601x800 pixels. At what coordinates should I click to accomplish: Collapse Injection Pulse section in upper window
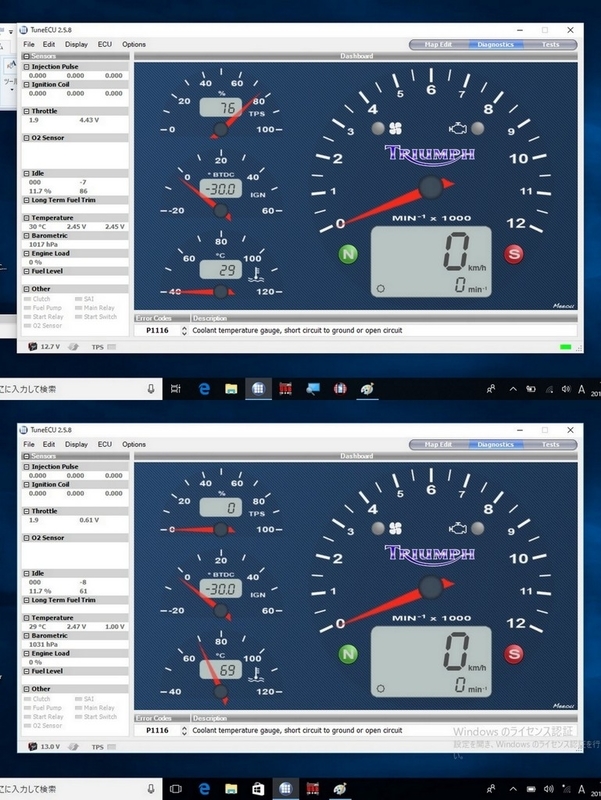click(27, 67)
